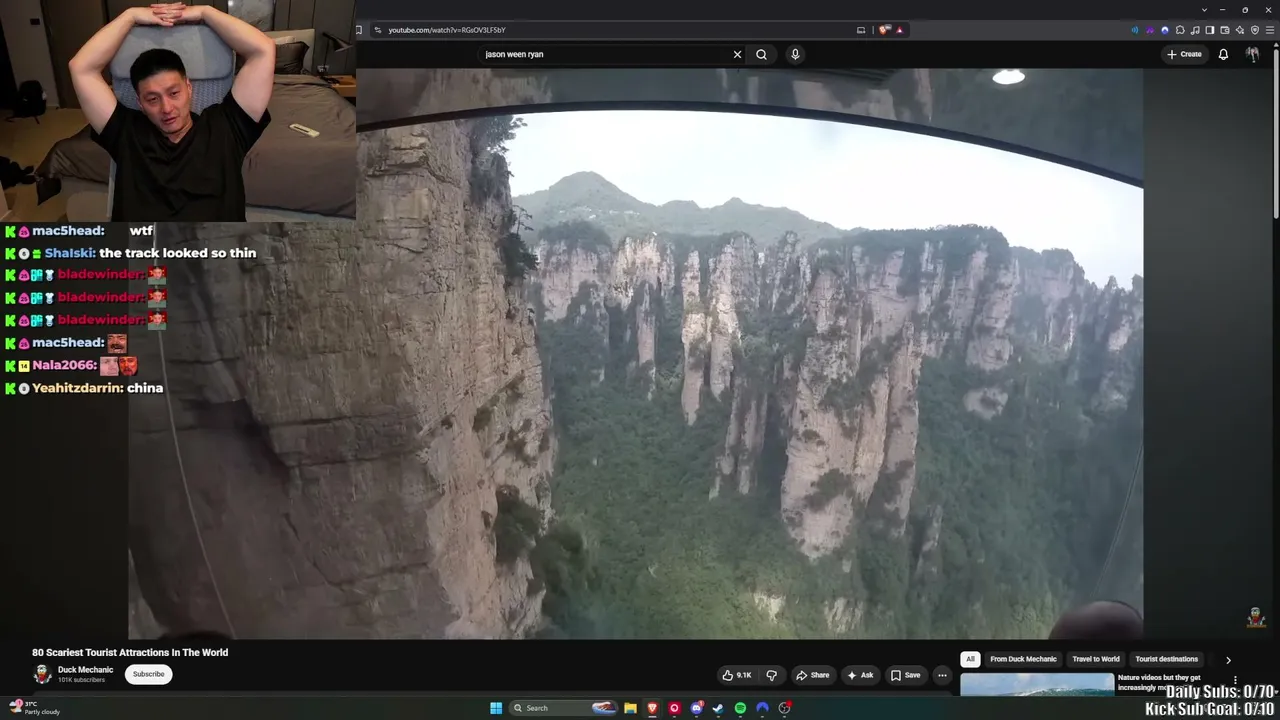Open the weather widget showing Partly cloudy
The image size is (1280, 720).
pos(35,708)
